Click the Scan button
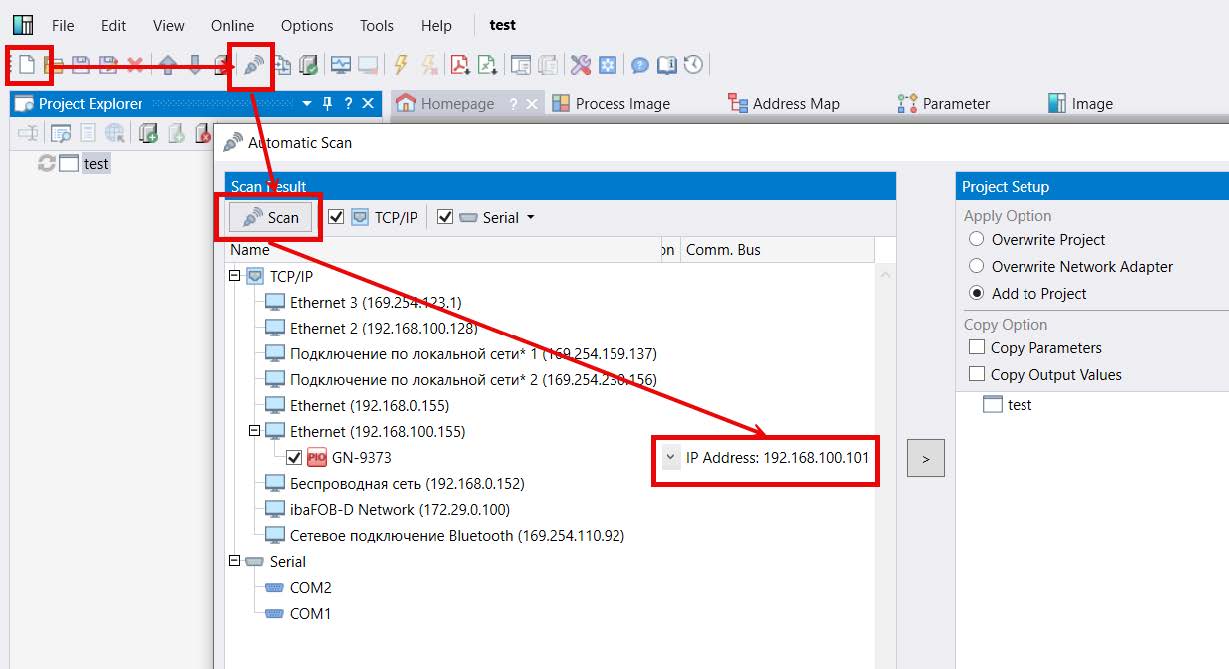This screenshot has height=669, width=1229. click(x=271, y=217)
